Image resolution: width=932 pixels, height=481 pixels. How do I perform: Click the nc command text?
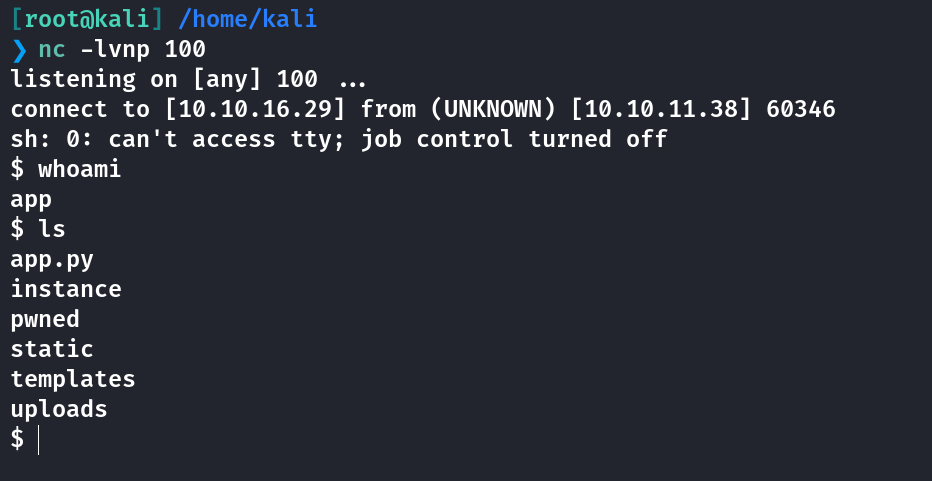52,50
